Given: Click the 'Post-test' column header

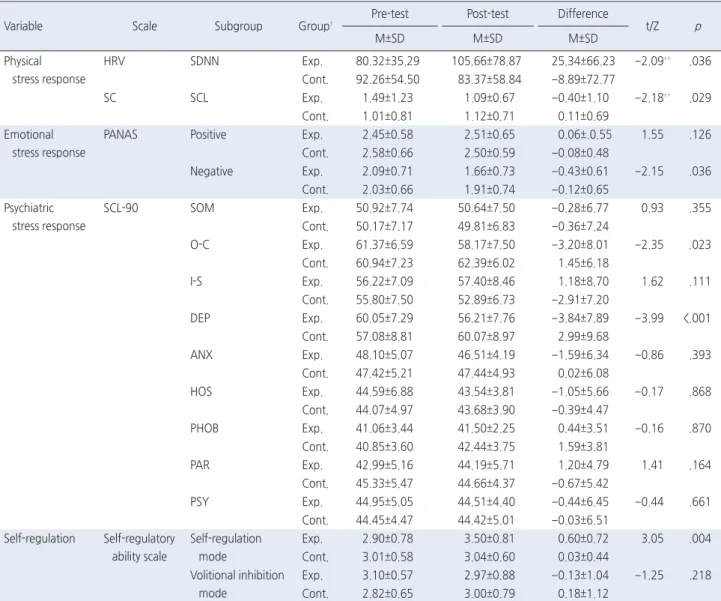Looking at the screenshot, I should click(x=487, y=14).
